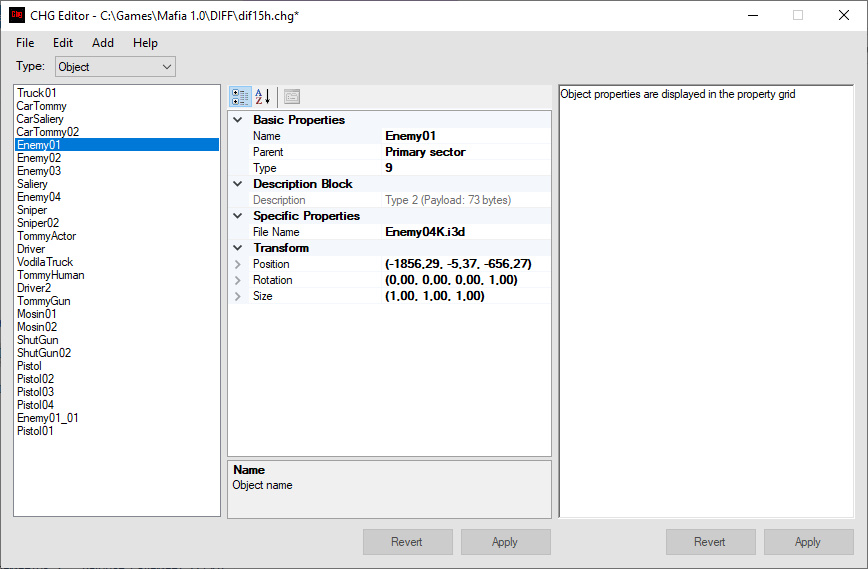Viewport: 868px width, 569px height.
Task: Expand the Rotation property row
Action: coord(238,280)
